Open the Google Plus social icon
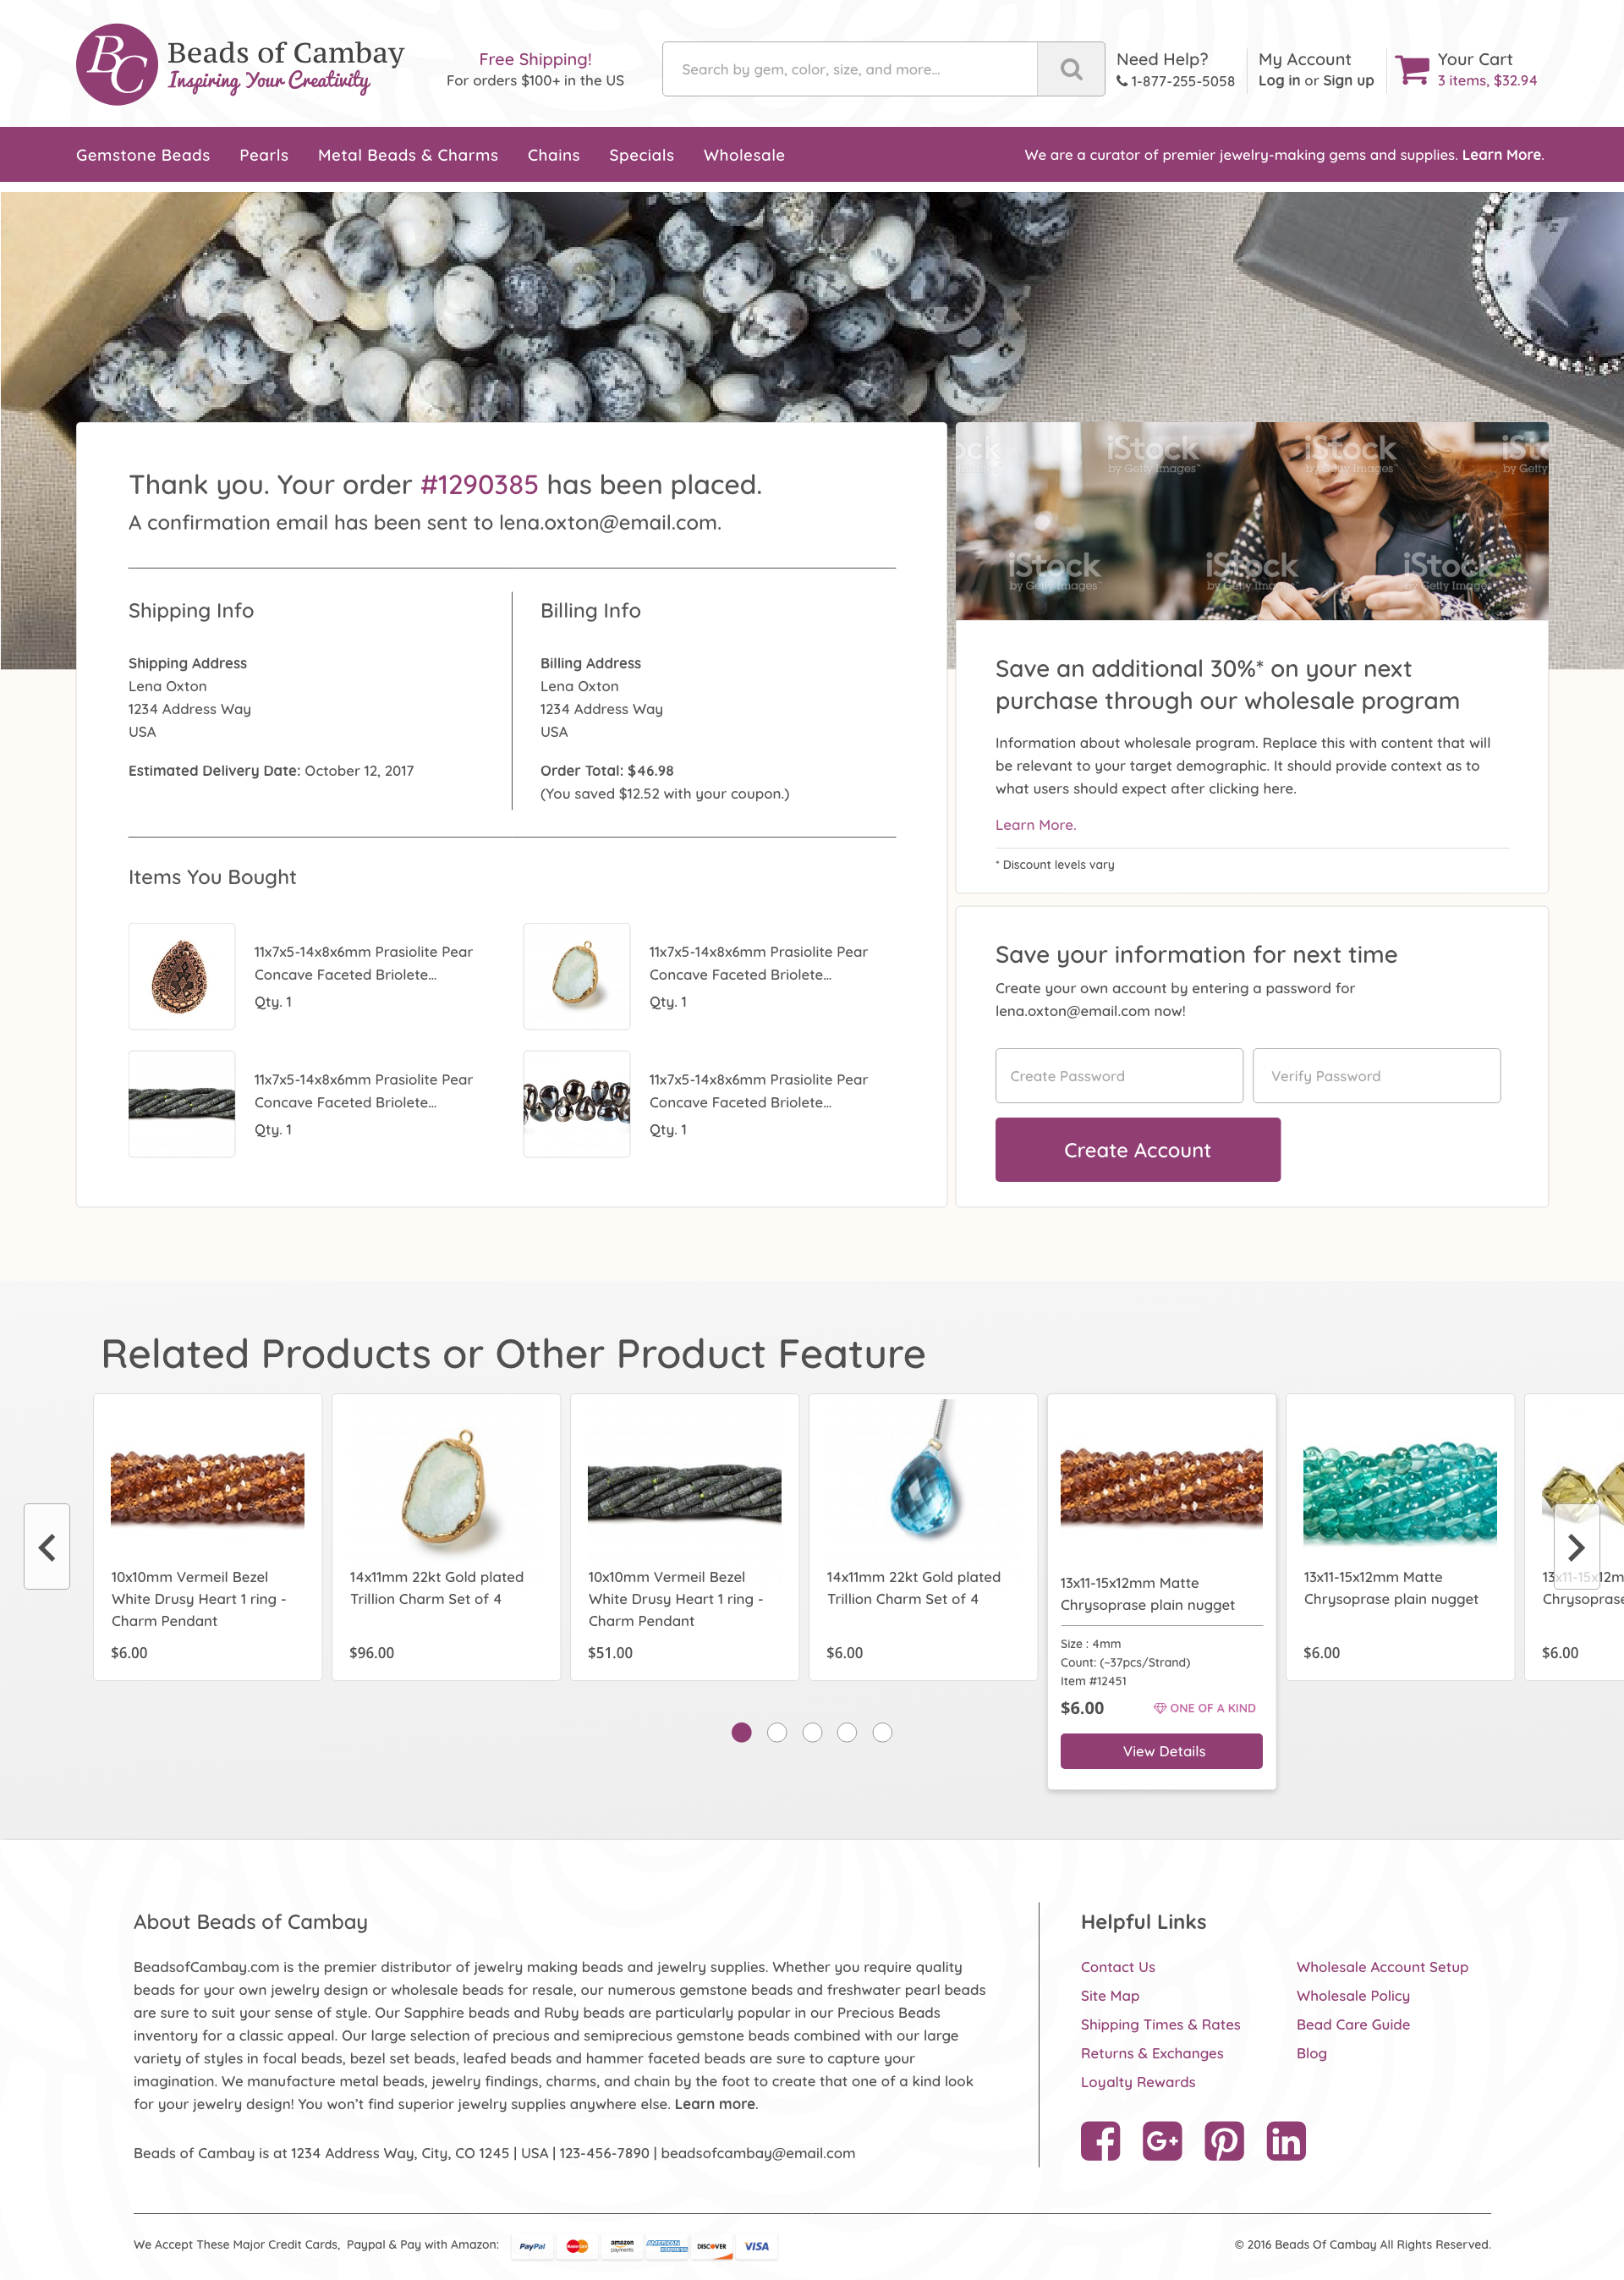 click(1162, 2140)
